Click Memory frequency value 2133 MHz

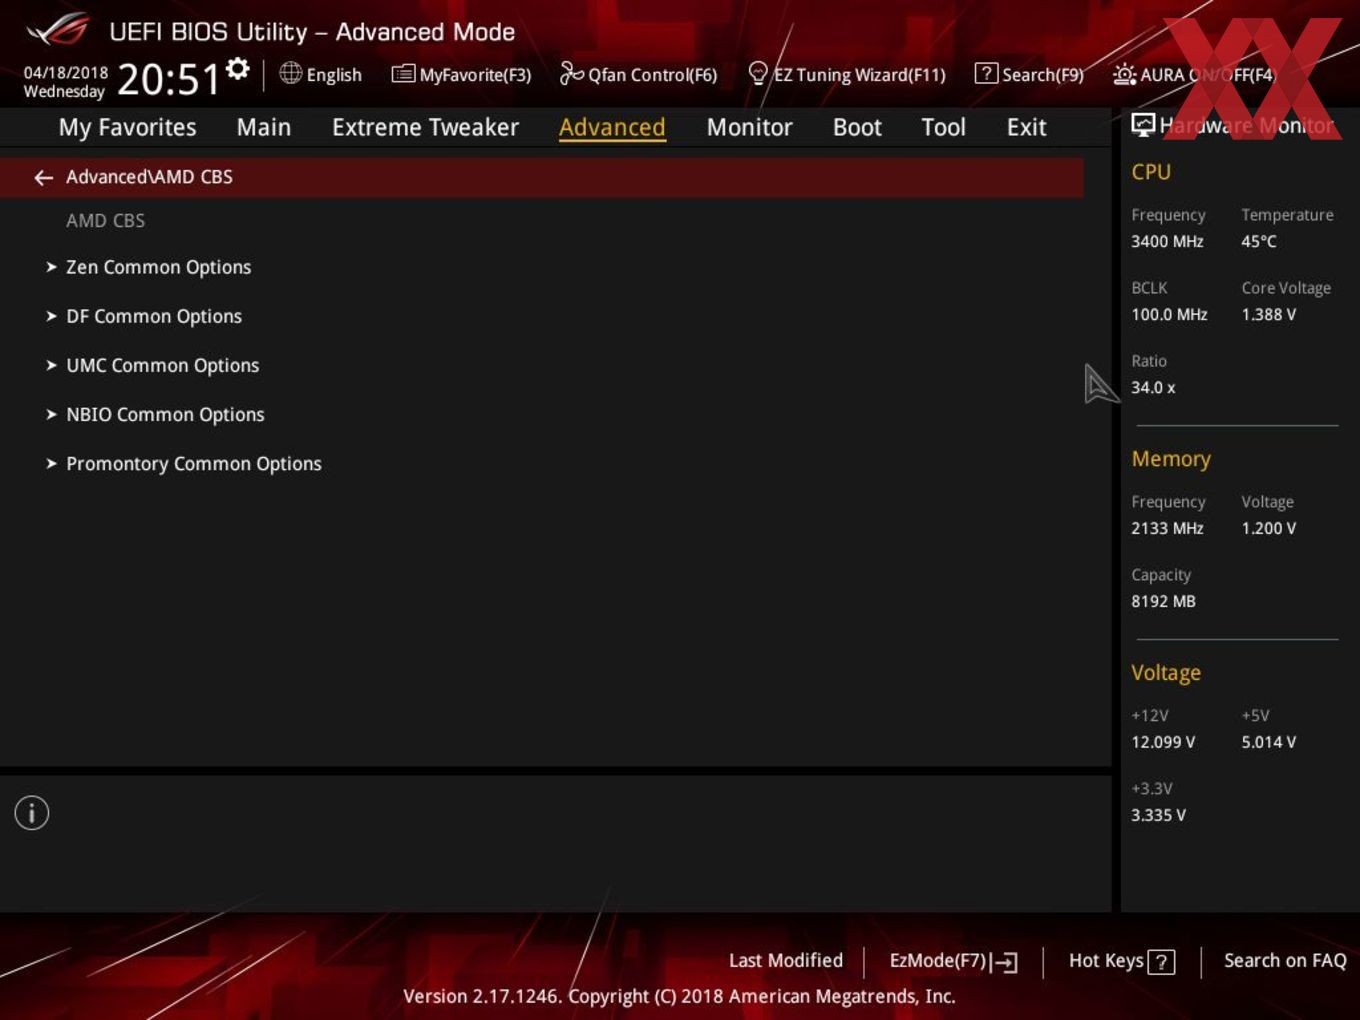[x=1167, y=528]
